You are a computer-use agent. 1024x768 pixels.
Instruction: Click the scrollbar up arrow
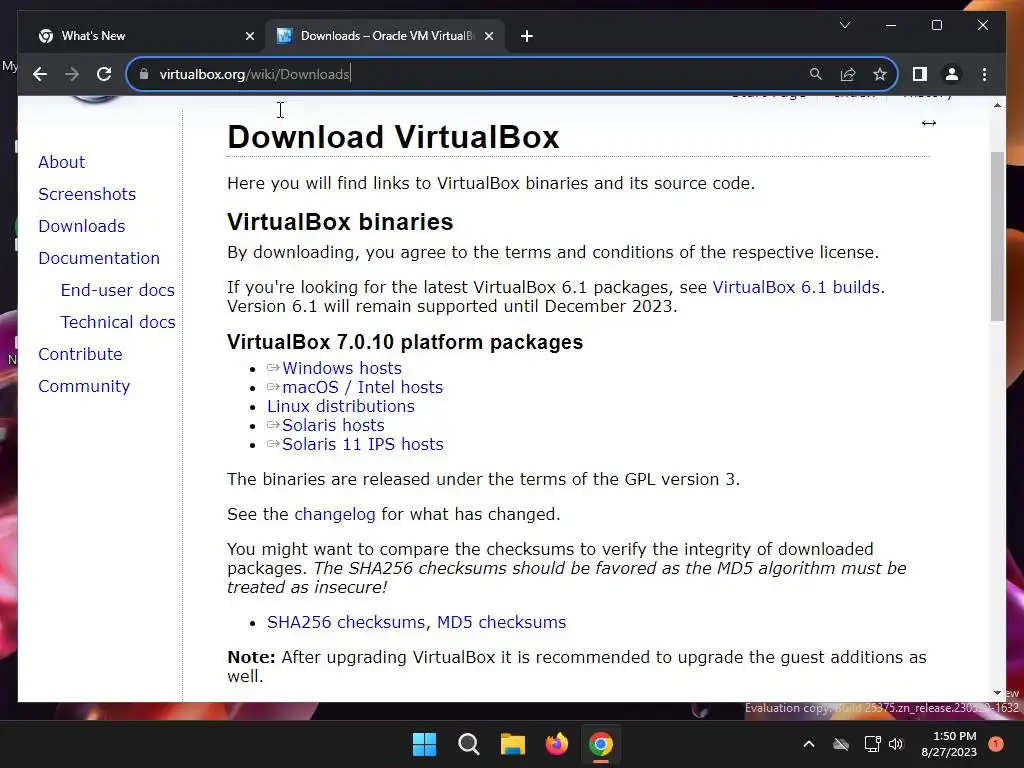pos(997,105)
